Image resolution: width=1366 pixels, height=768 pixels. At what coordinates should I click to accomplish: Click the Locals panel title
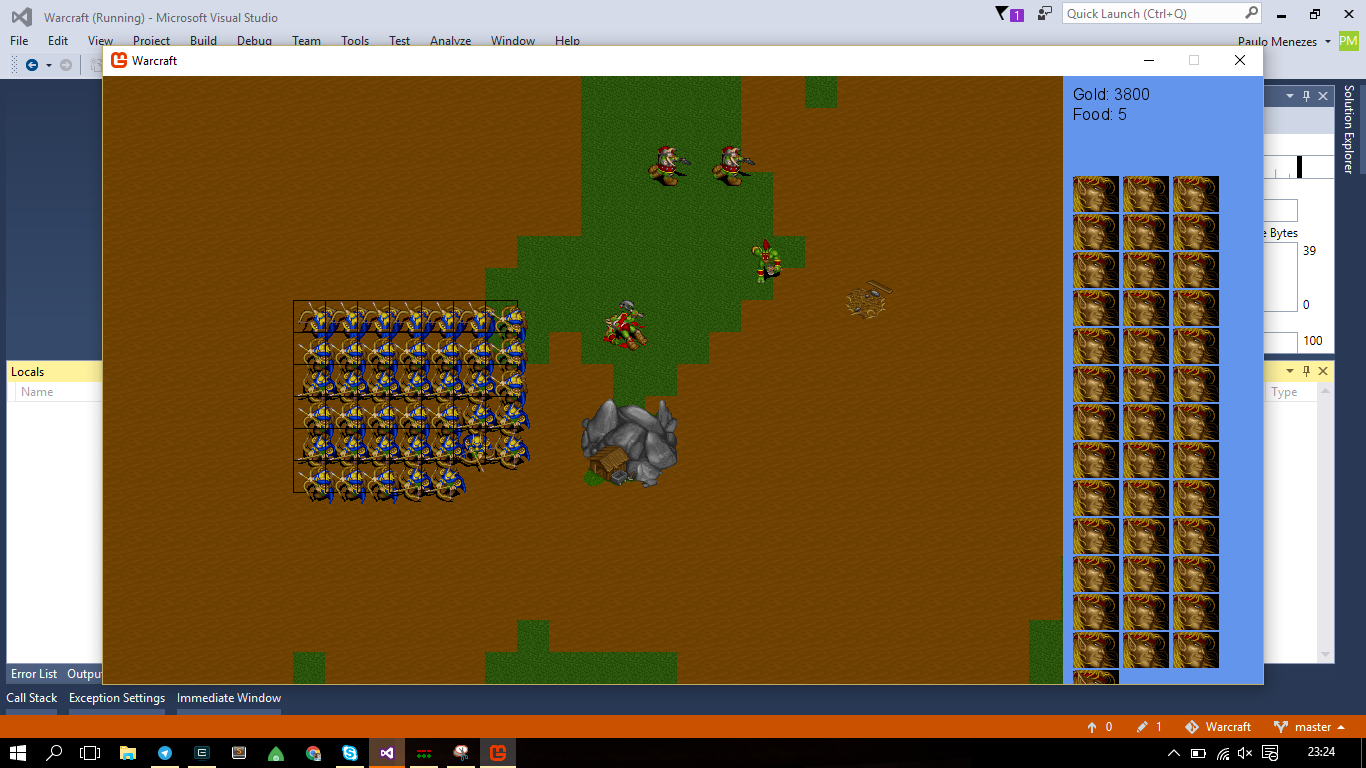tap(28, 372)
